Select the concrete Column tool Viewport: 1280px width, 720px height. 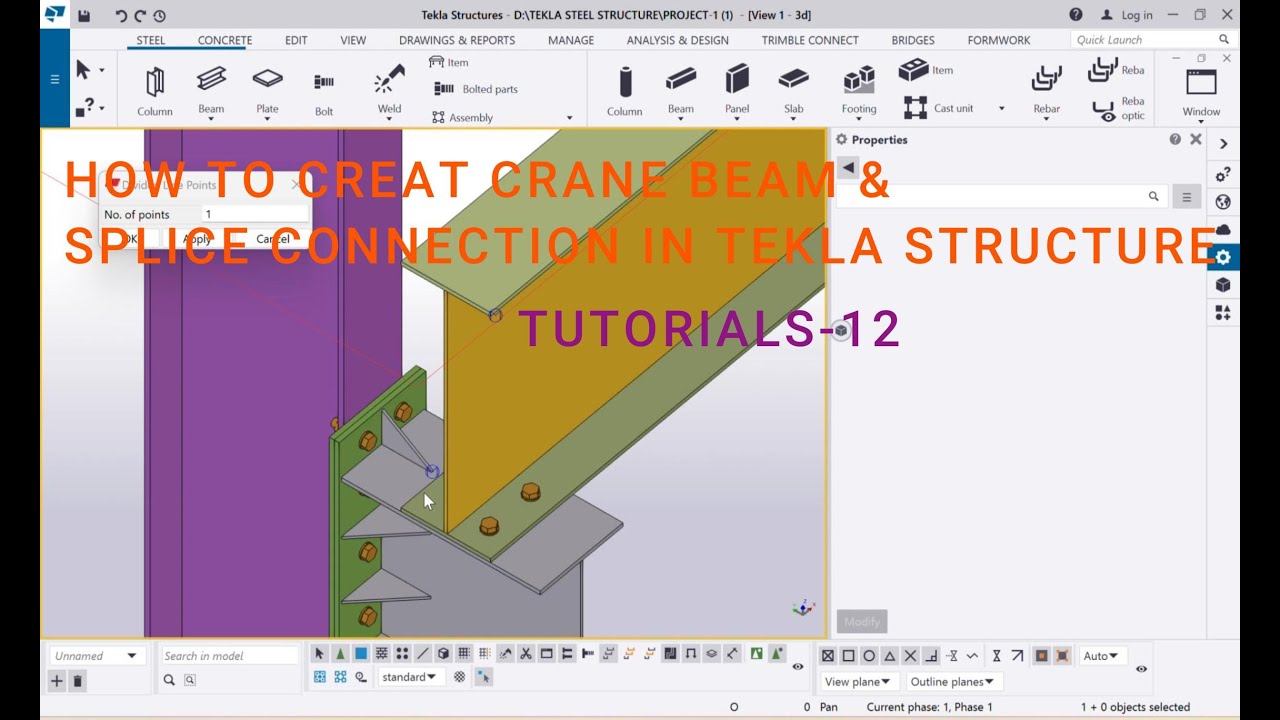click(x=624, y=91)
